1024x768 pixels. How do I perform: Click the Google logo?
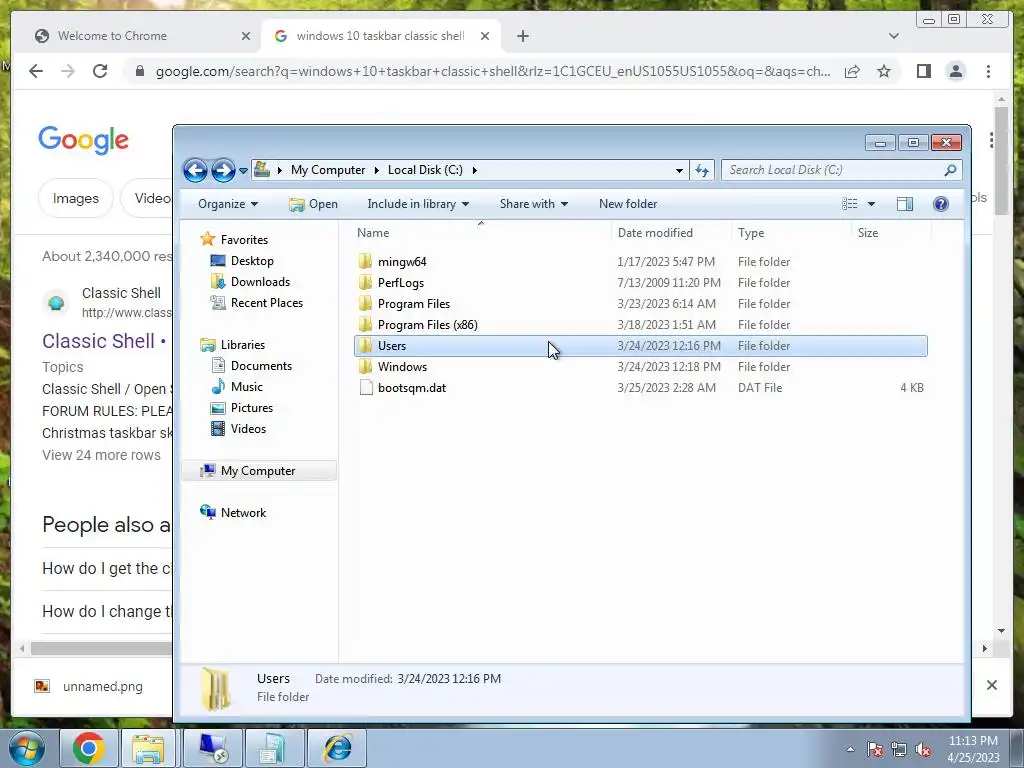pos(84,140)
